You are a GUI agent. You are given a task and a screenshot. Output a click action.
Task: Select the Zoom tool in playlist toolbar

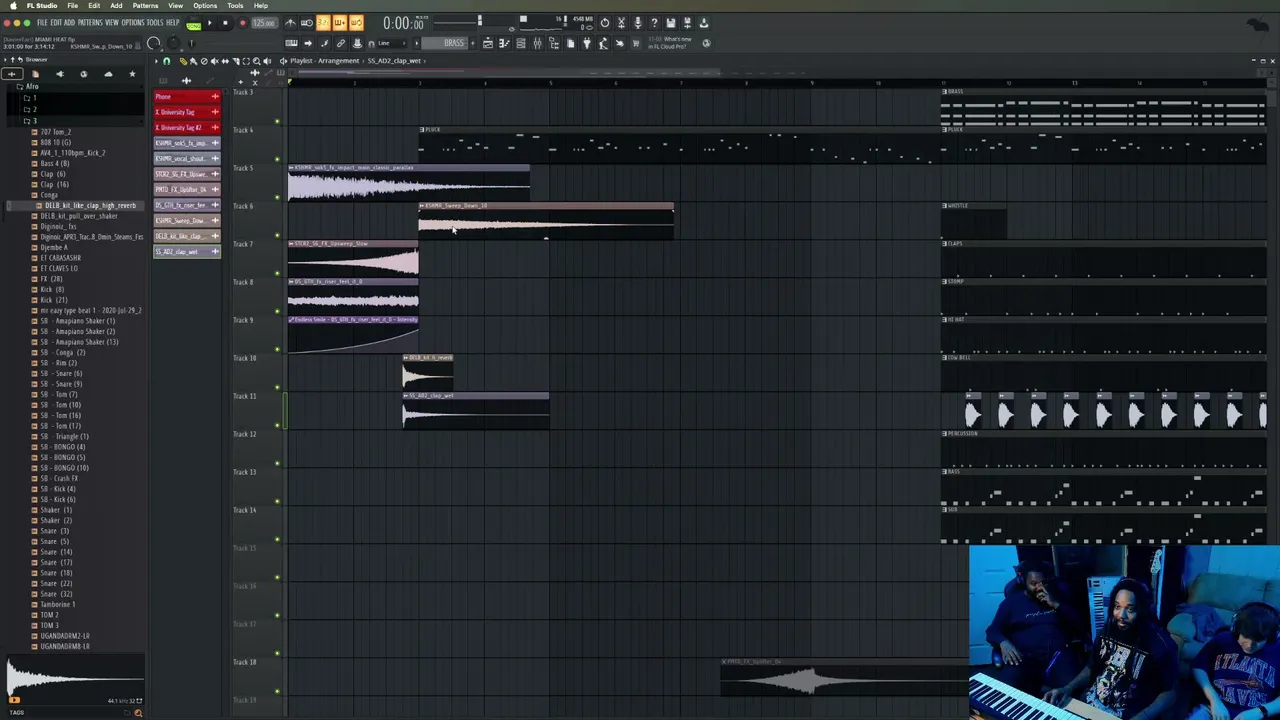[256, 61]
